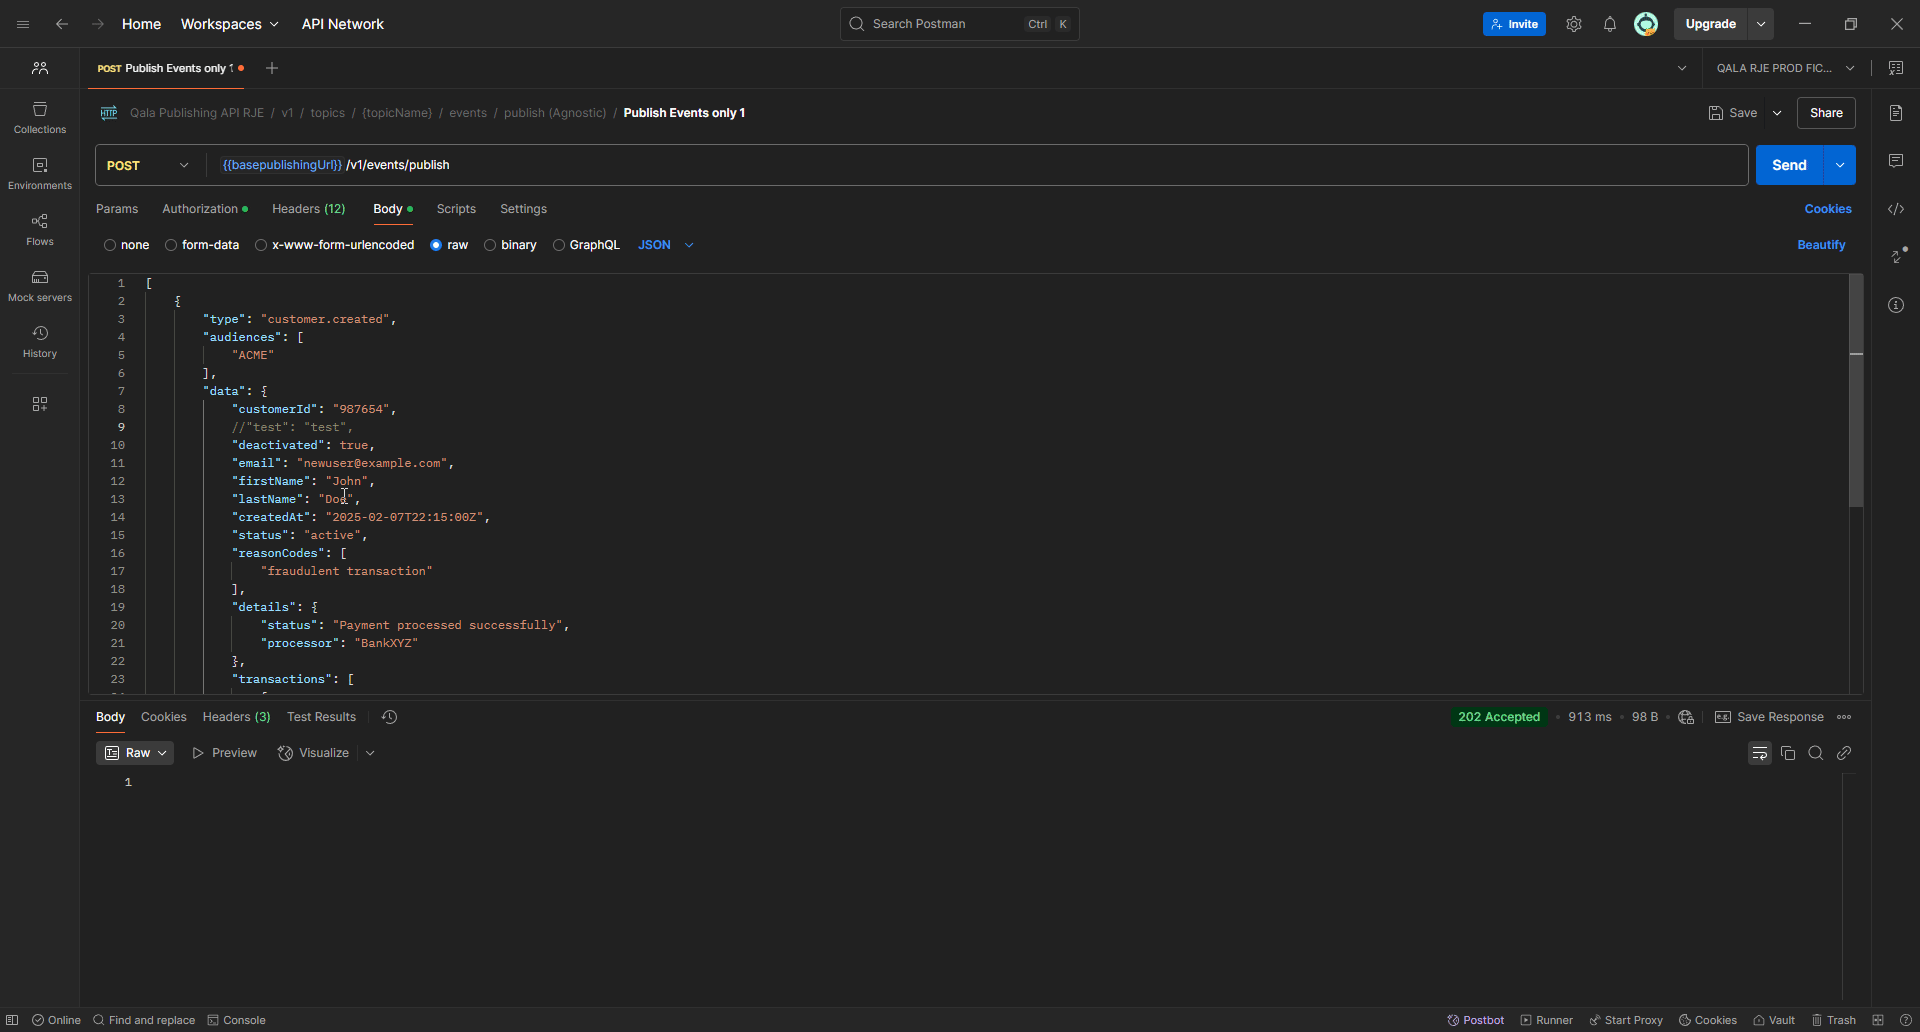The height and width of the screenshot is (1032, 1920).
Task: Copy the response body with copy icon
Action: point(1788,753)
